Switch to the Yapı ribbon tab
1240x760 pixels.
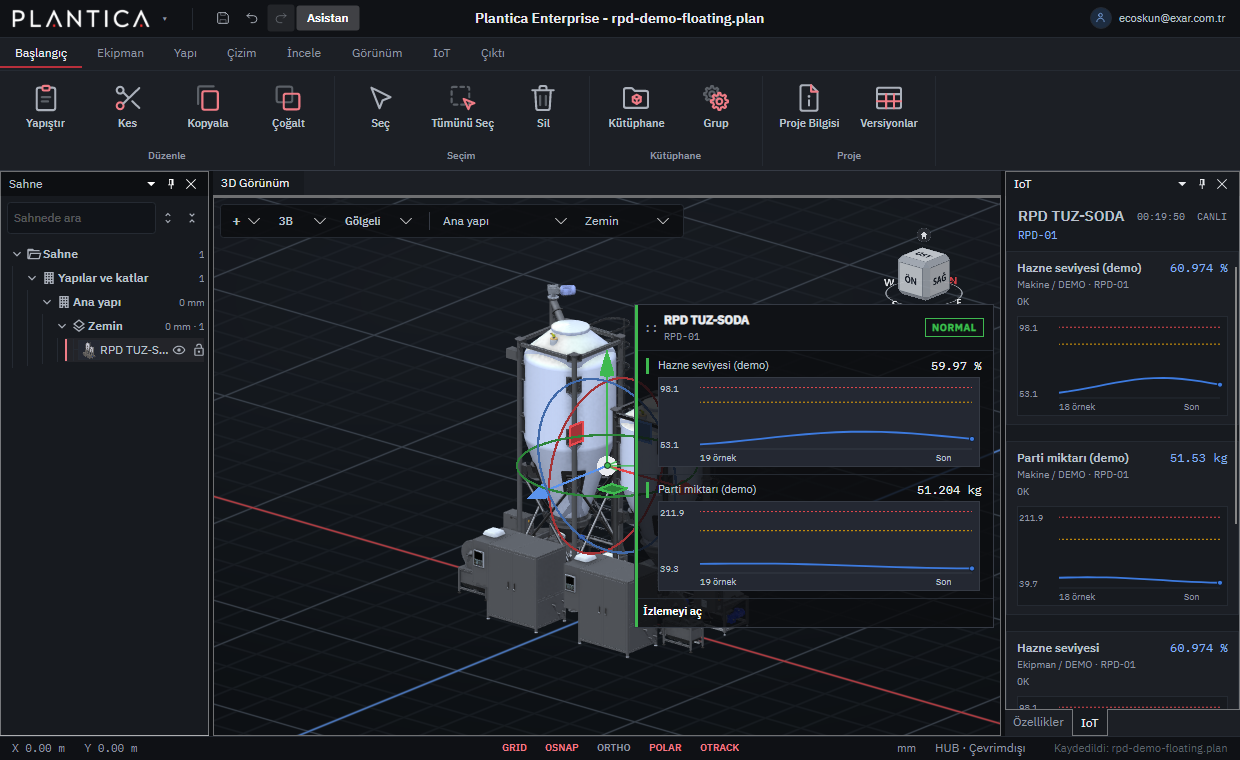pyautogui.click(x=185, y=53)
